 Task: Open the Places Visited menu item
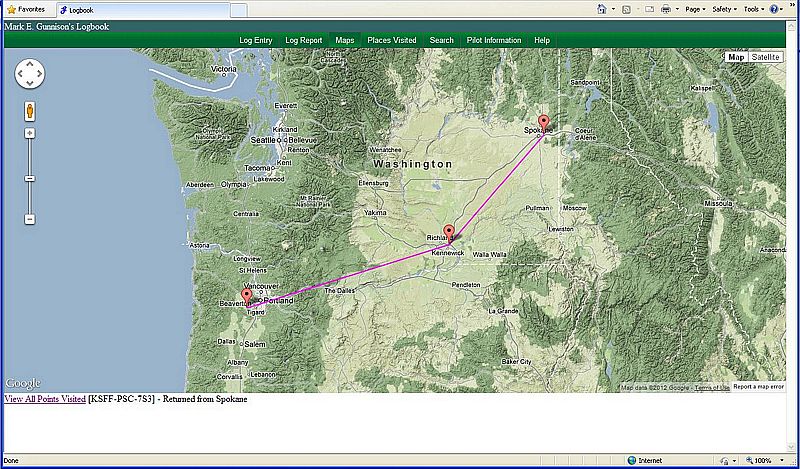pos(392,40)
